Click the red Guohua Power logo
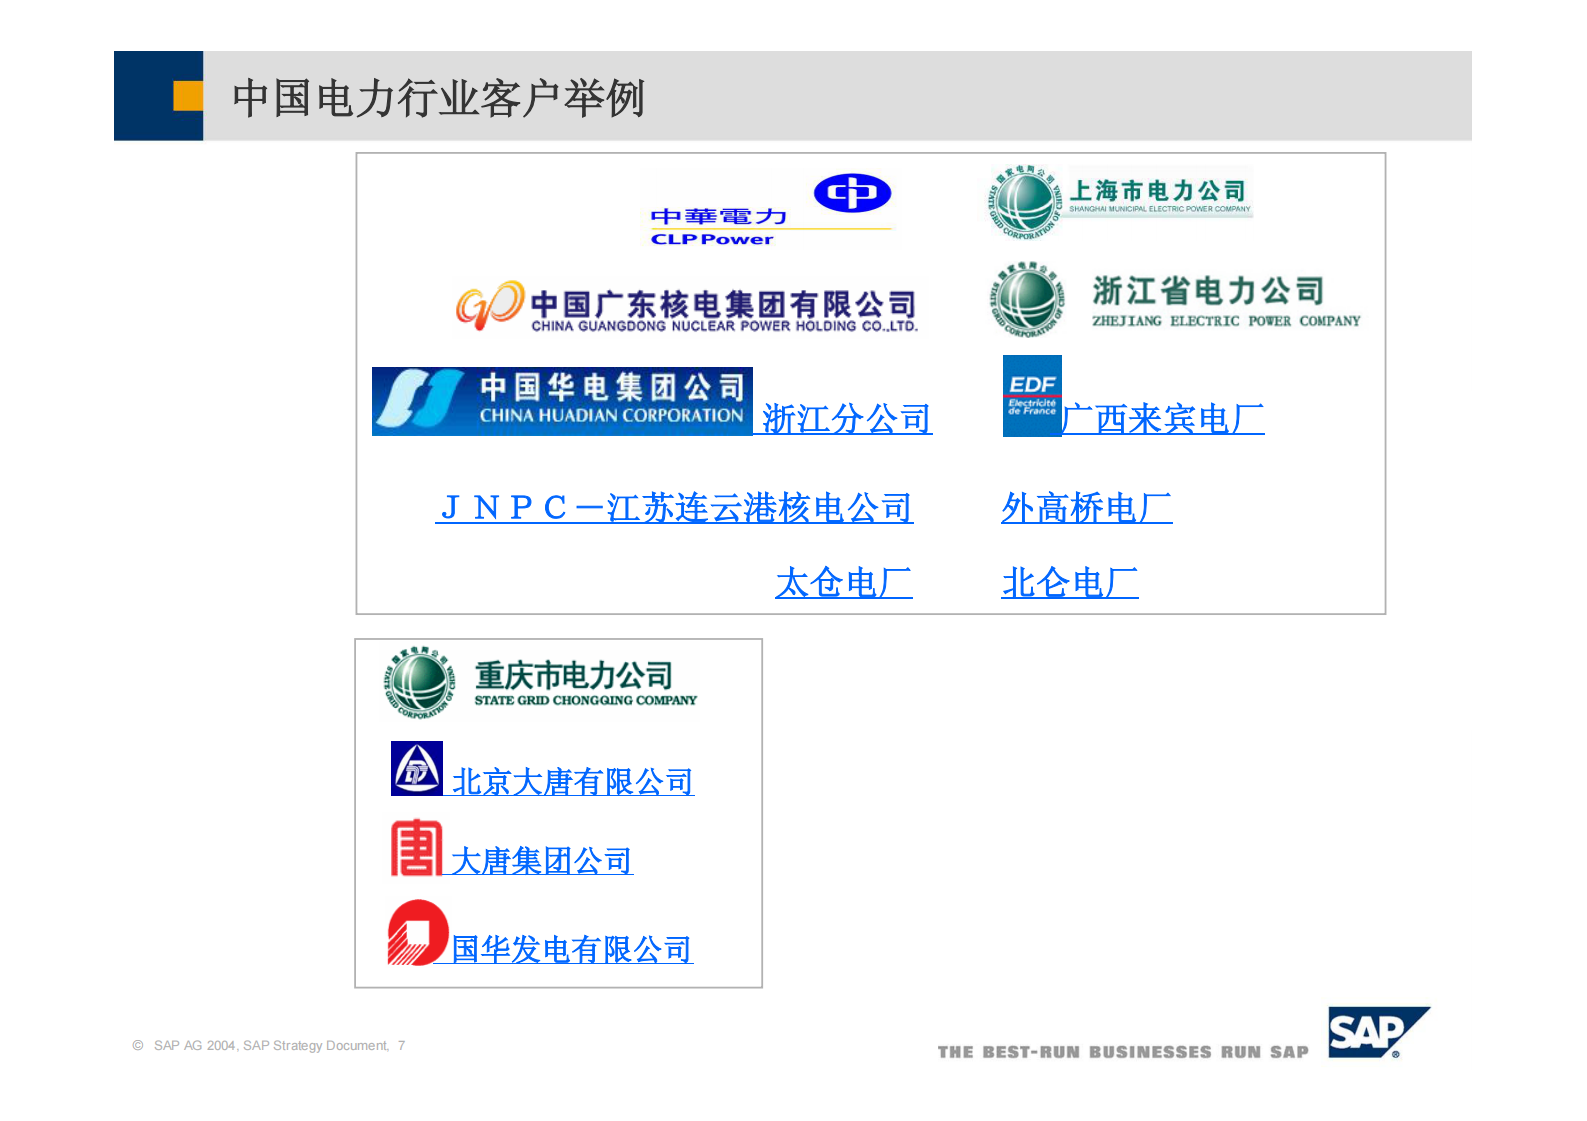 418,933
